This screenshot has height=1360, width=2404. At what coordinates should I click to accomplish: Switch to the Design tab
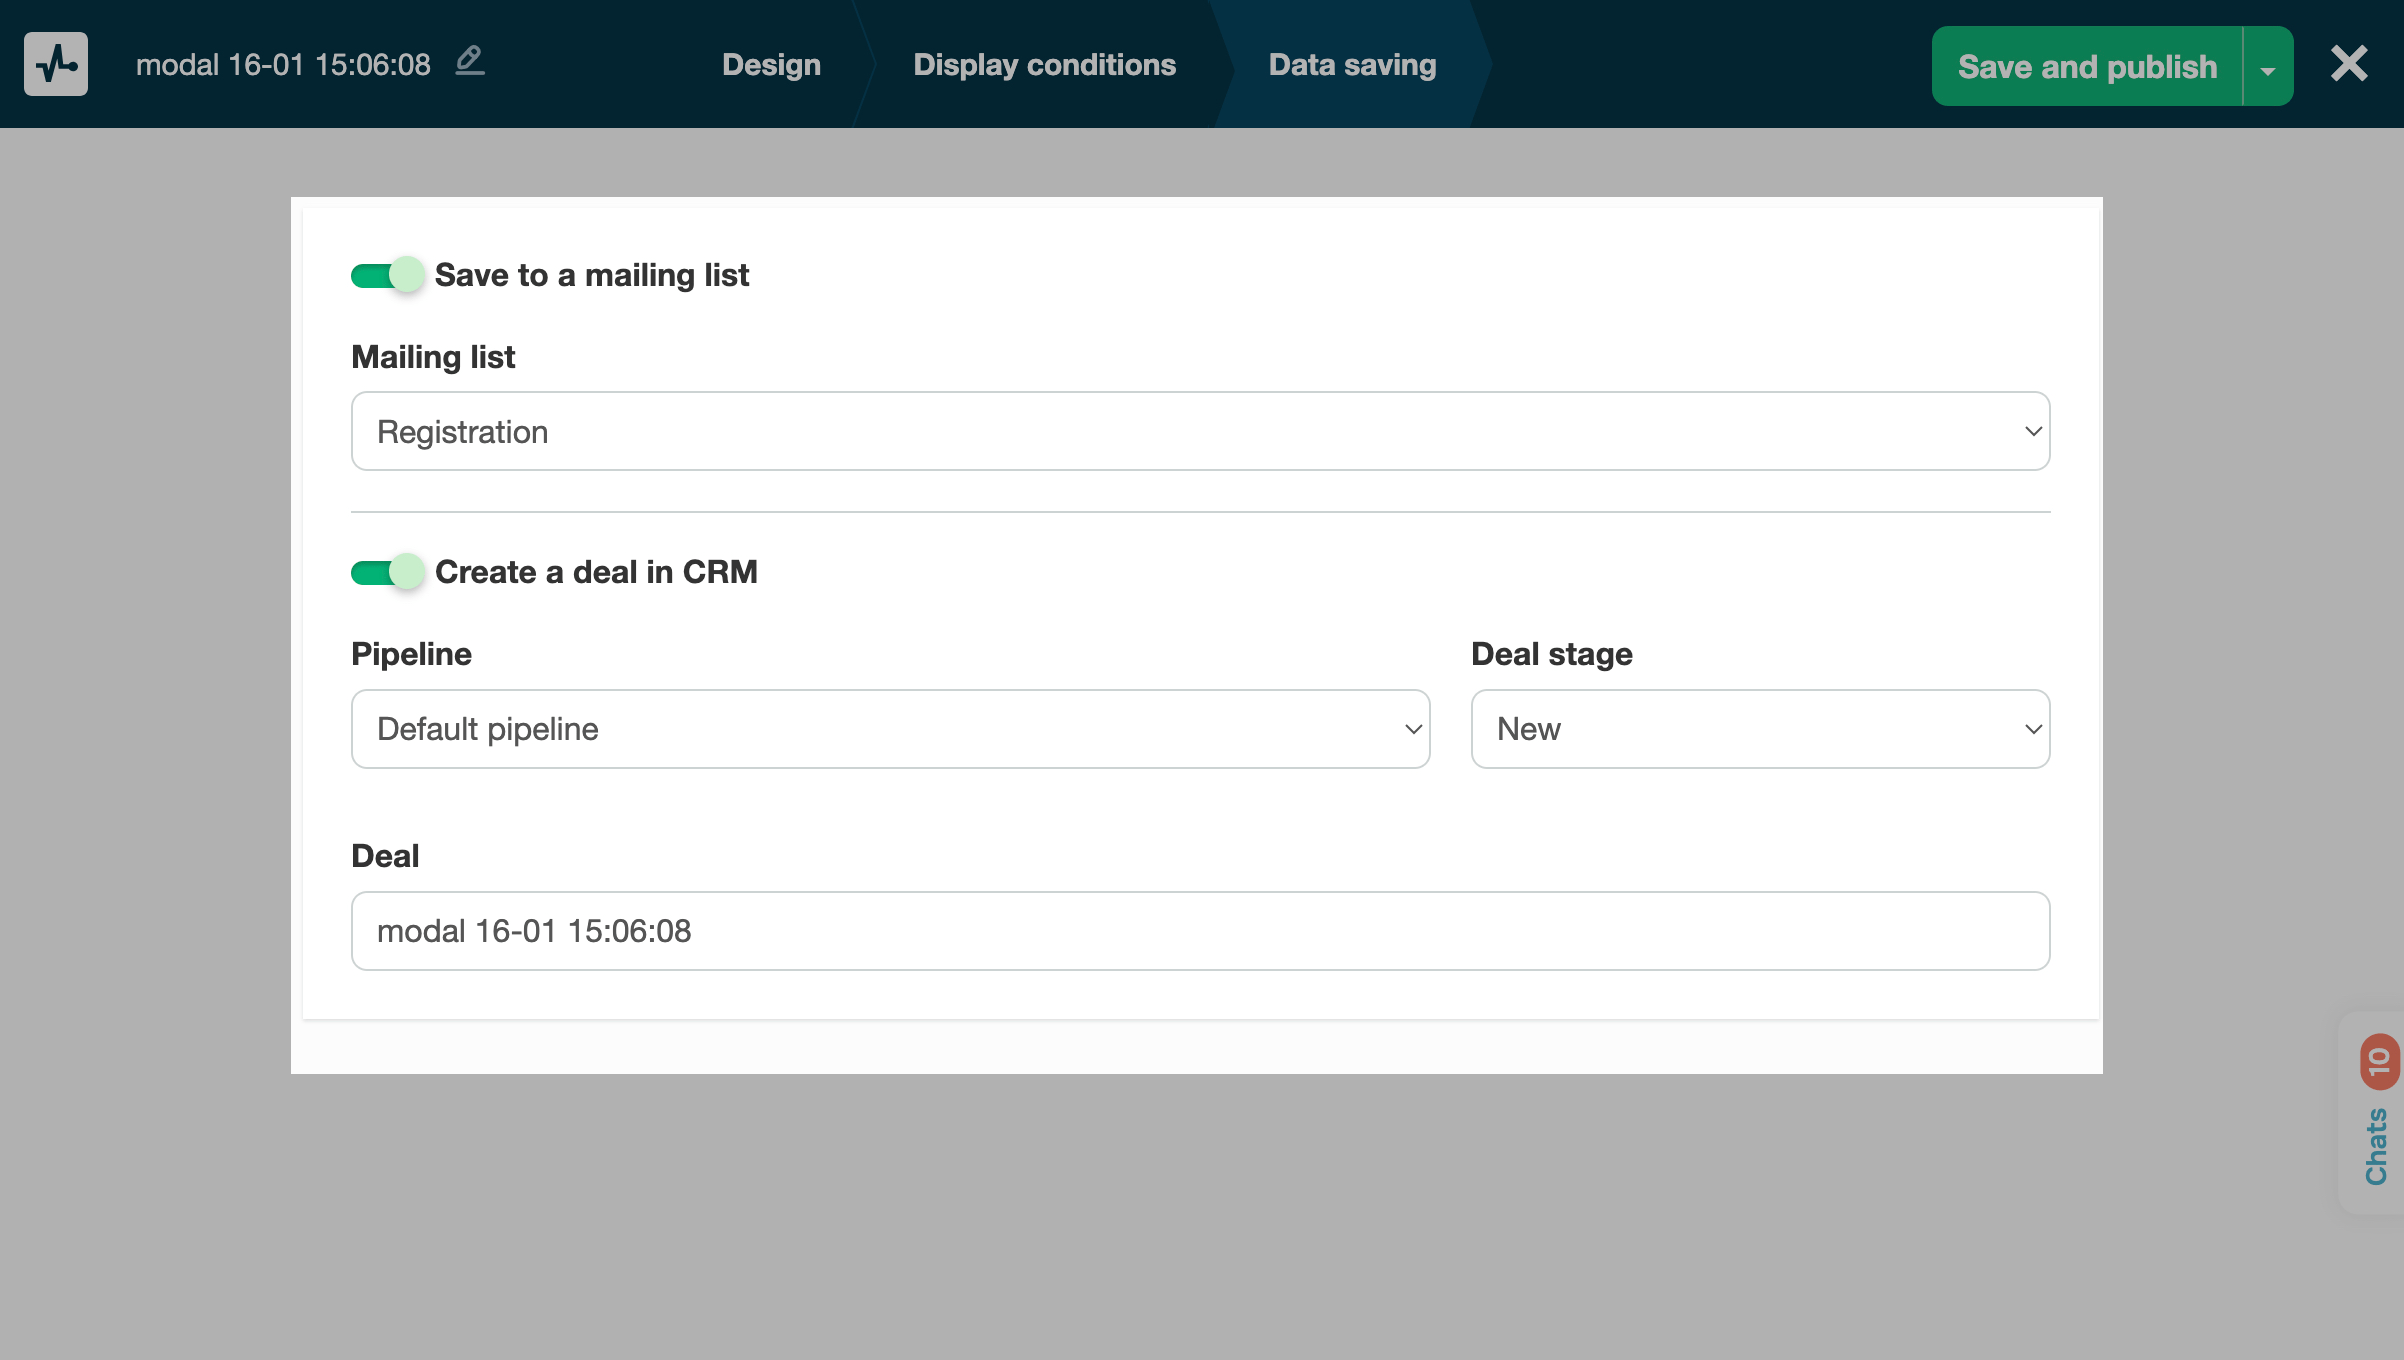[771, 65]
